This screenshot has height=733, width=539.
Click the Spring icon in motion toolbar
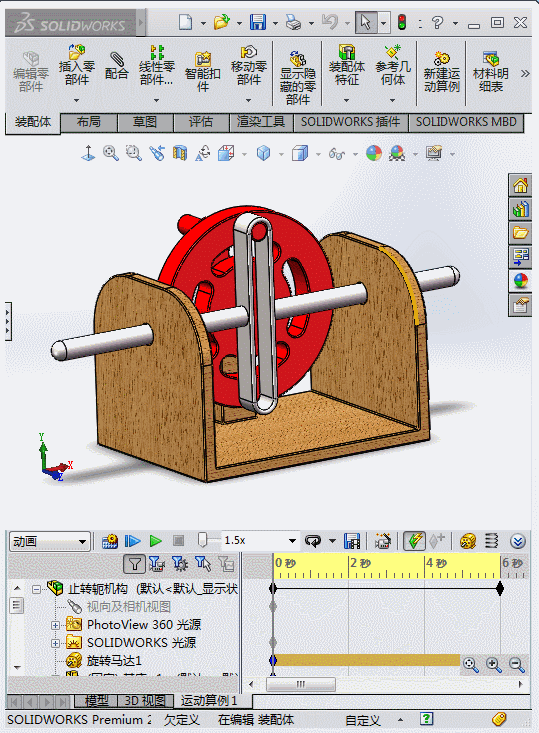pos(491,541)
